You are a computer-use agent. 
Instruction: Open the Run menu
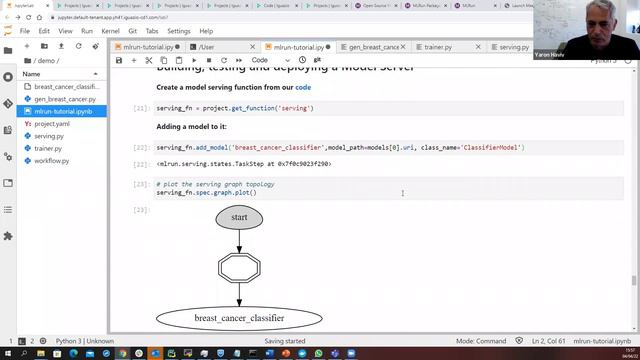pyautogui.click(x=87, y=31)
